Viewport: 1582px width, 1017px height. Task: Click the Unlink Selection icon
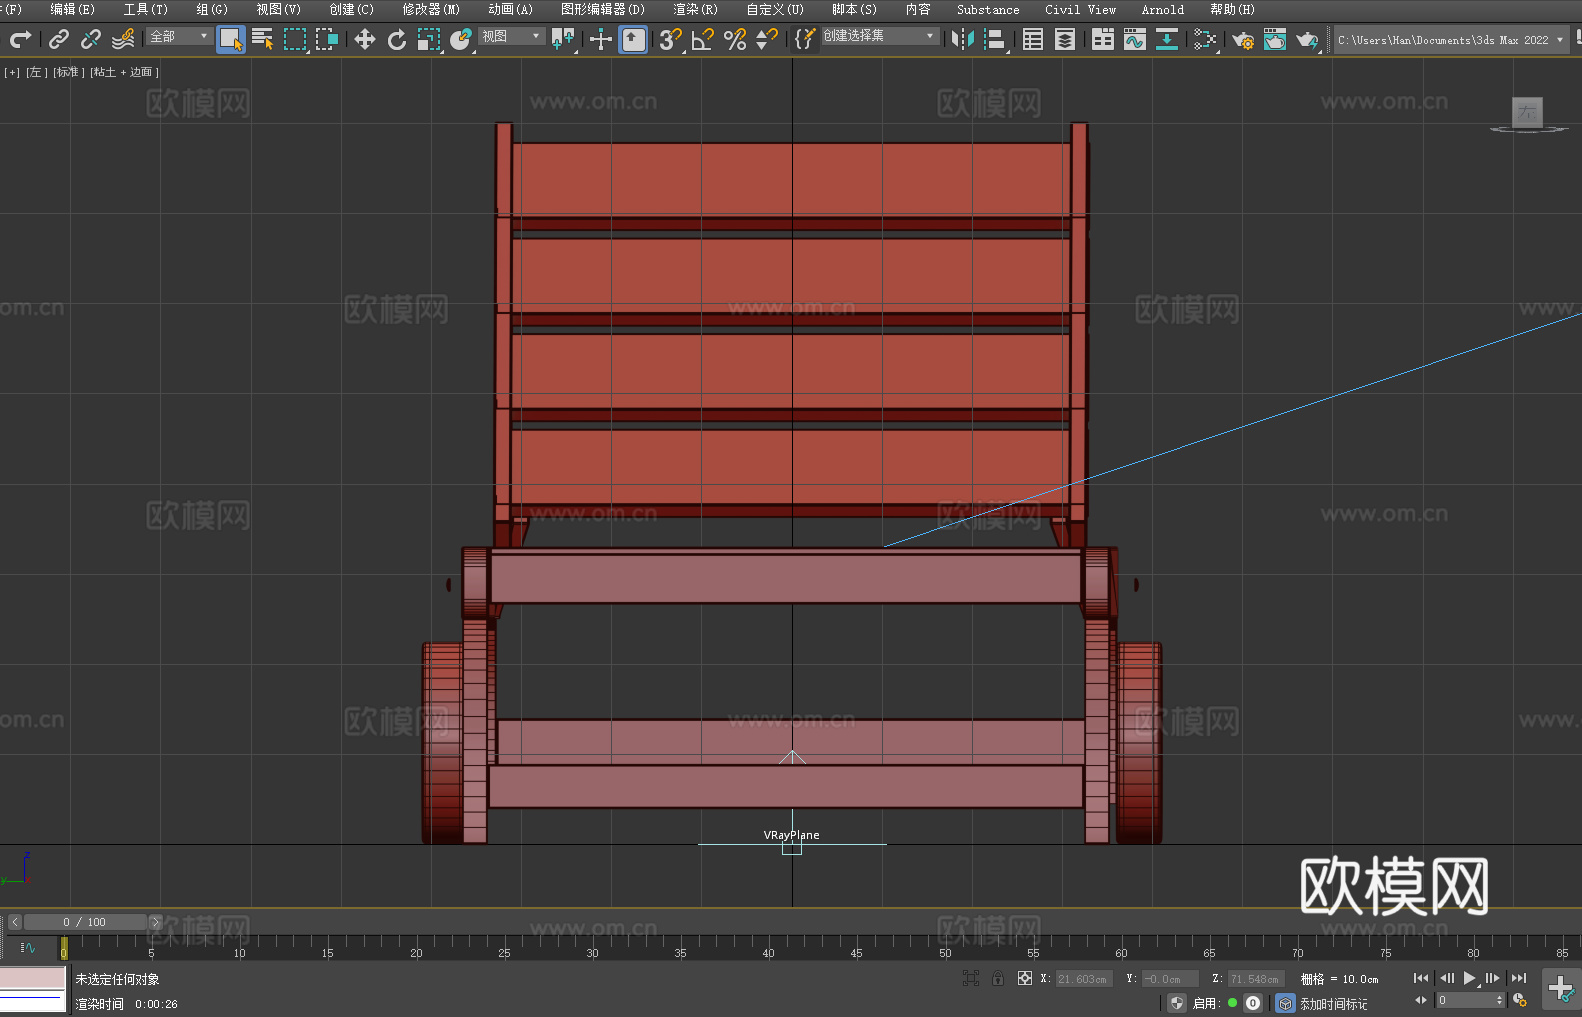91,40
